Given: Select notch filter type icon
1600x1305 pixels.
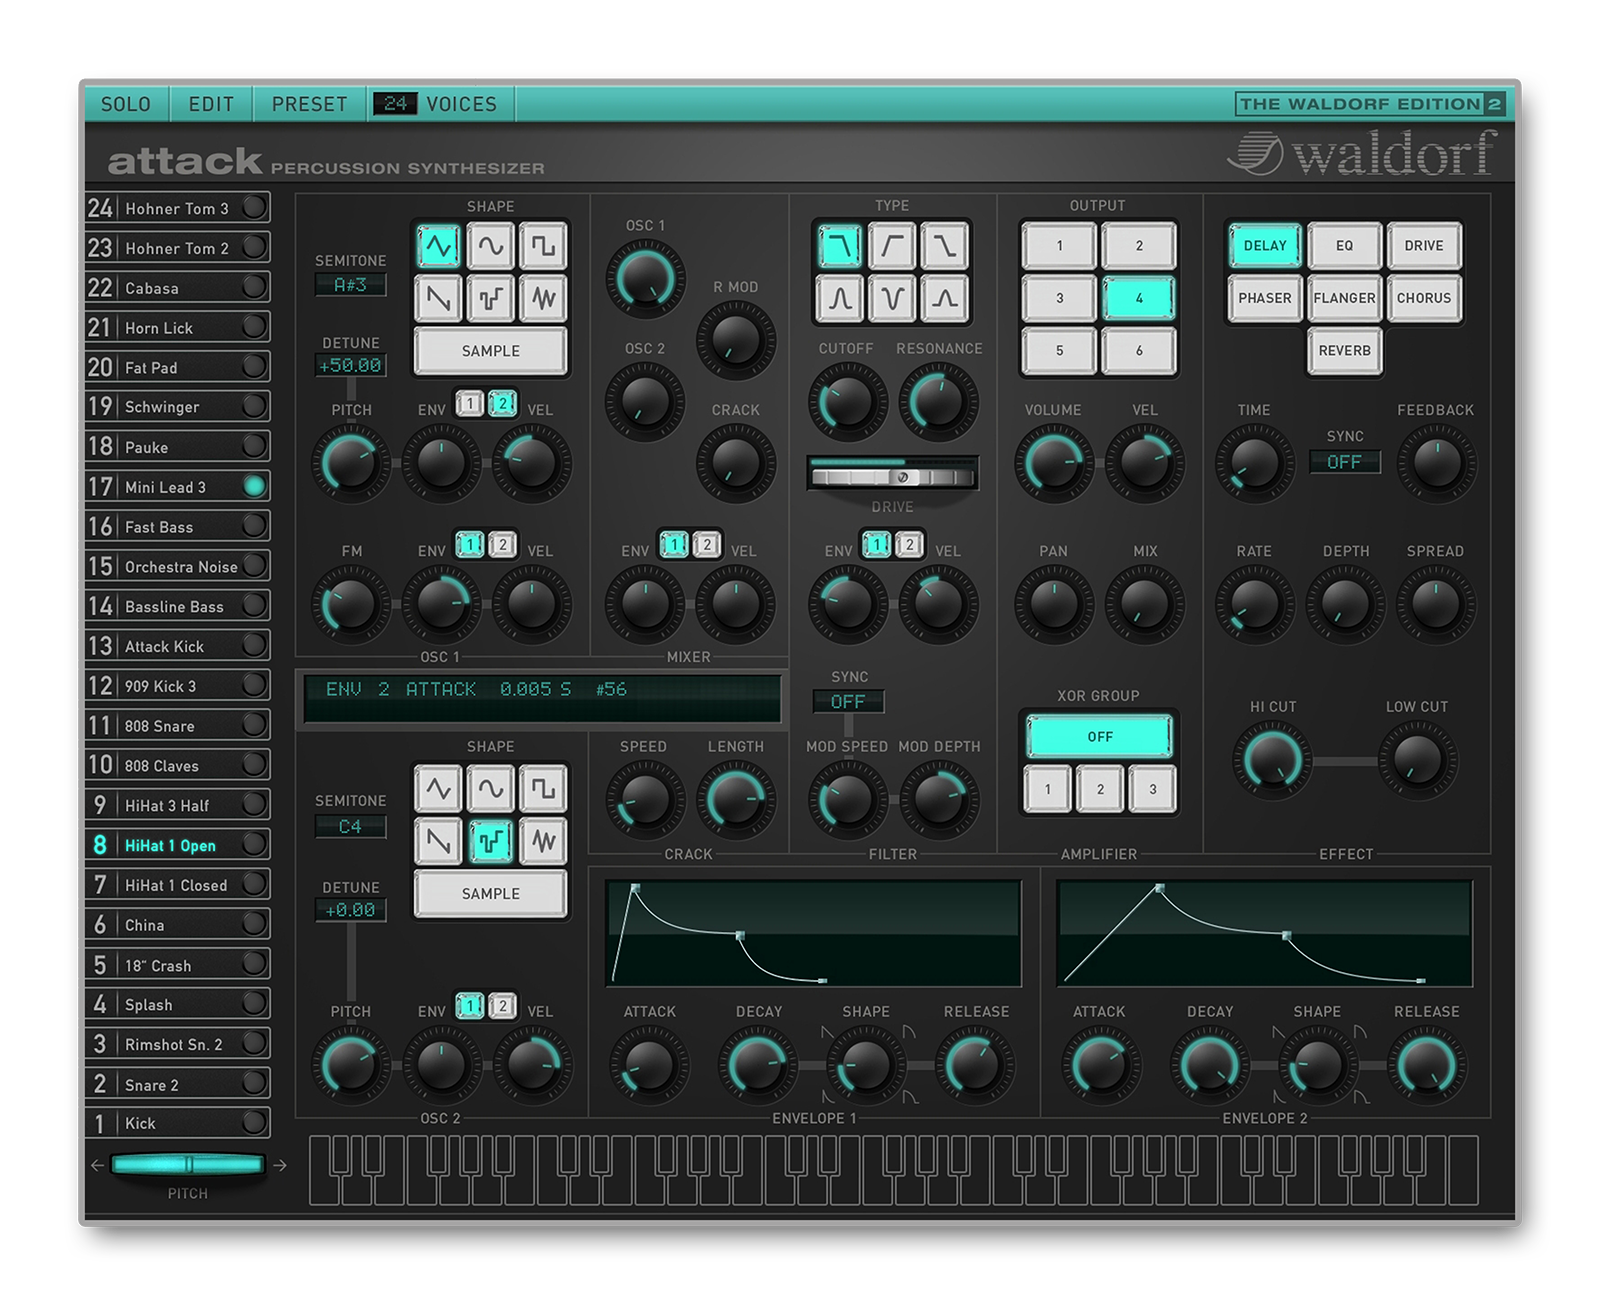Looking at the screenshot, I should pos(892,298).
